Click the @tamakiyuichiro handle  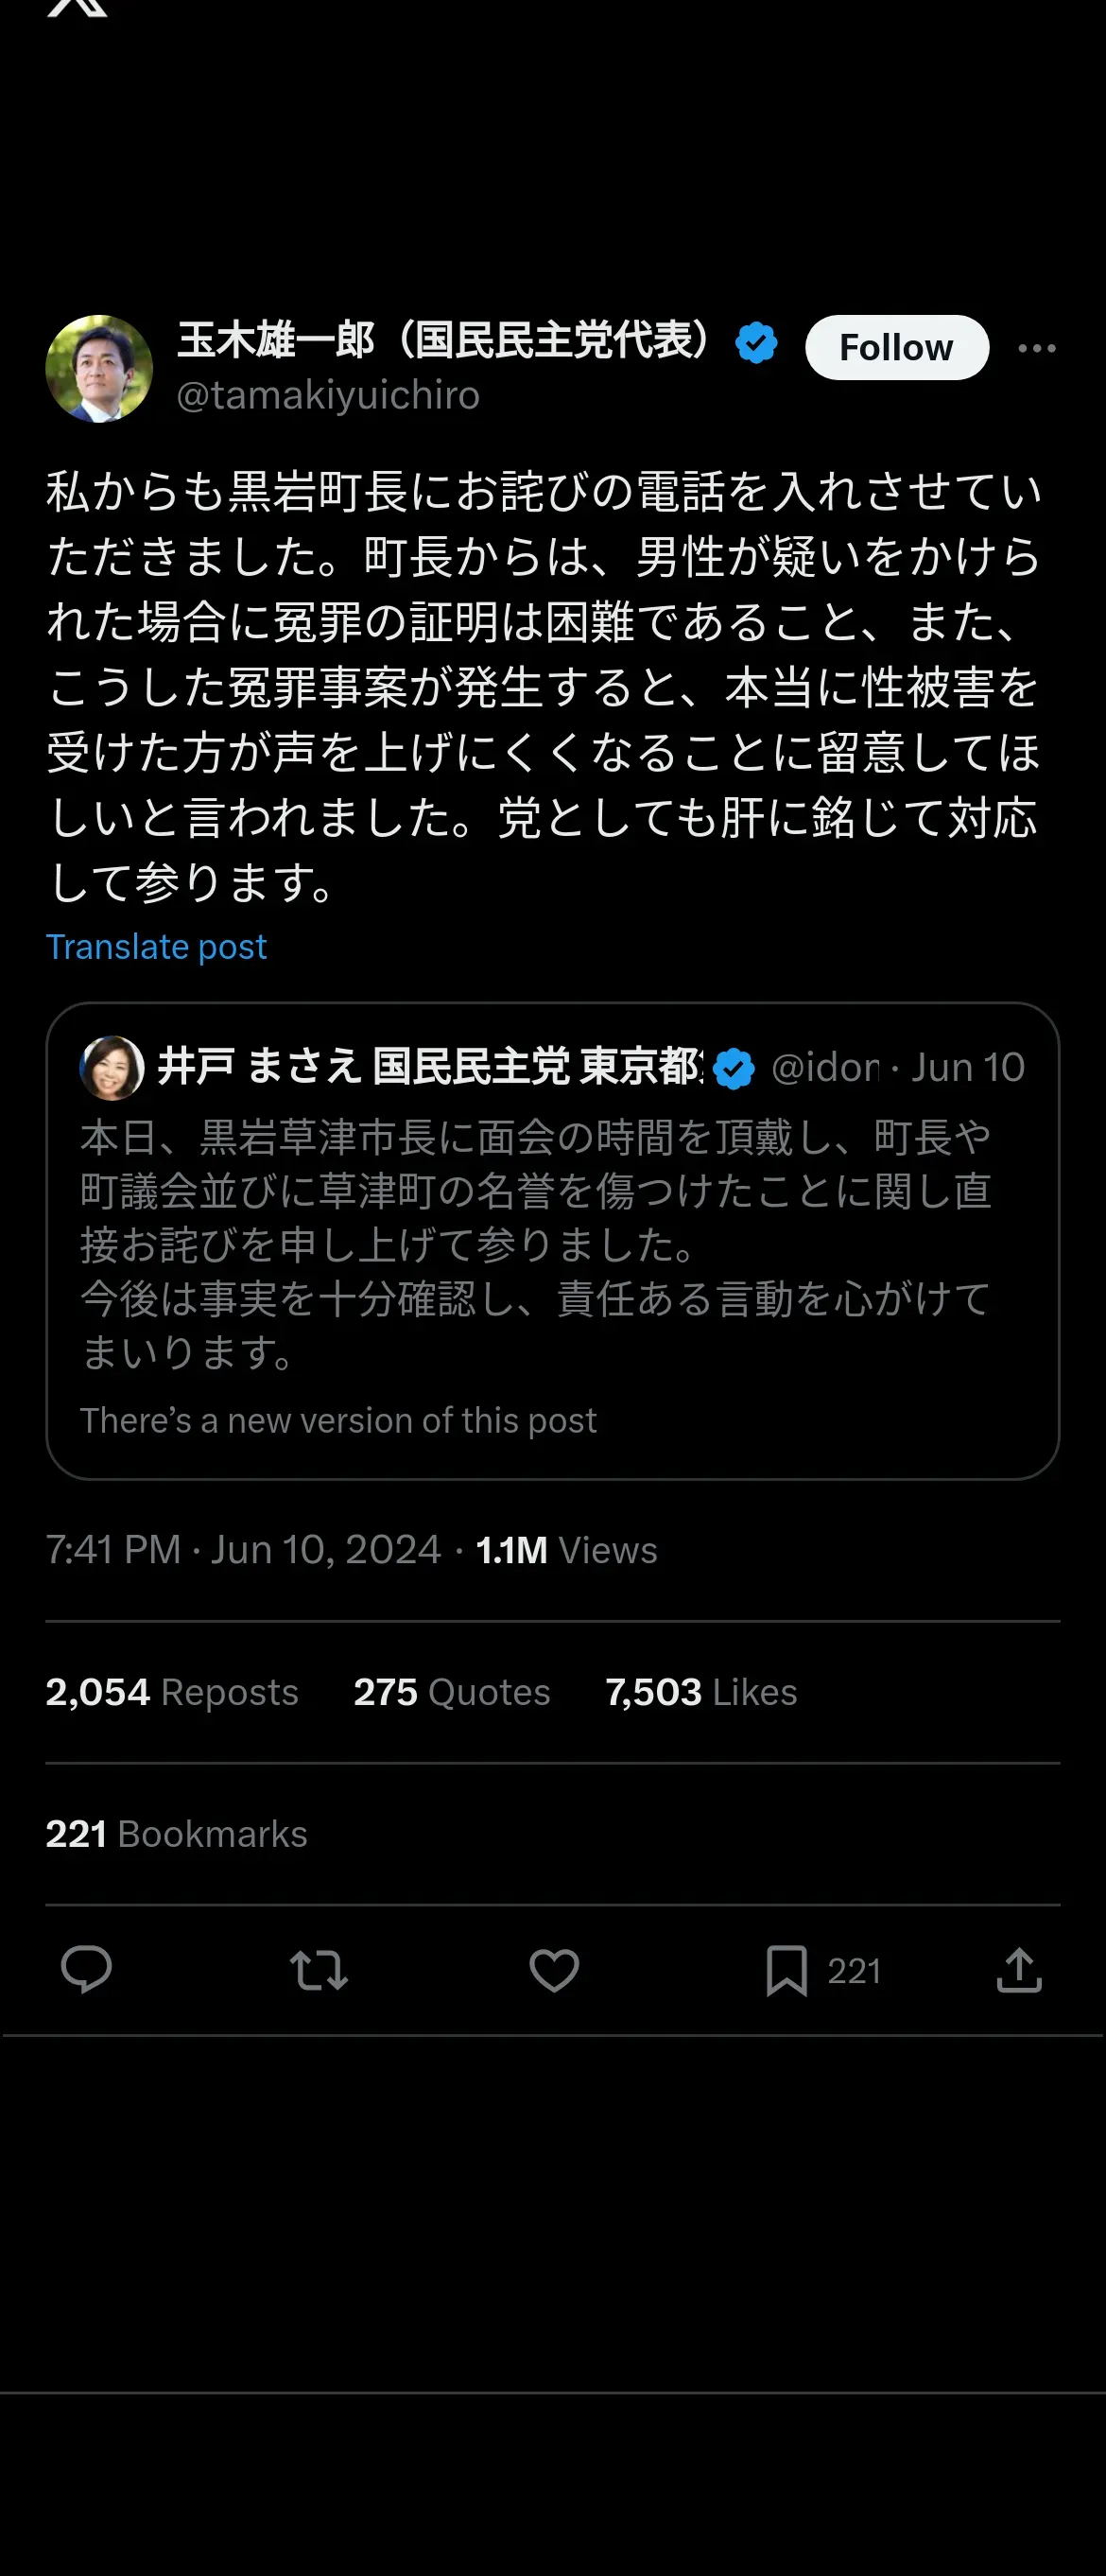(x=328, y=396)
